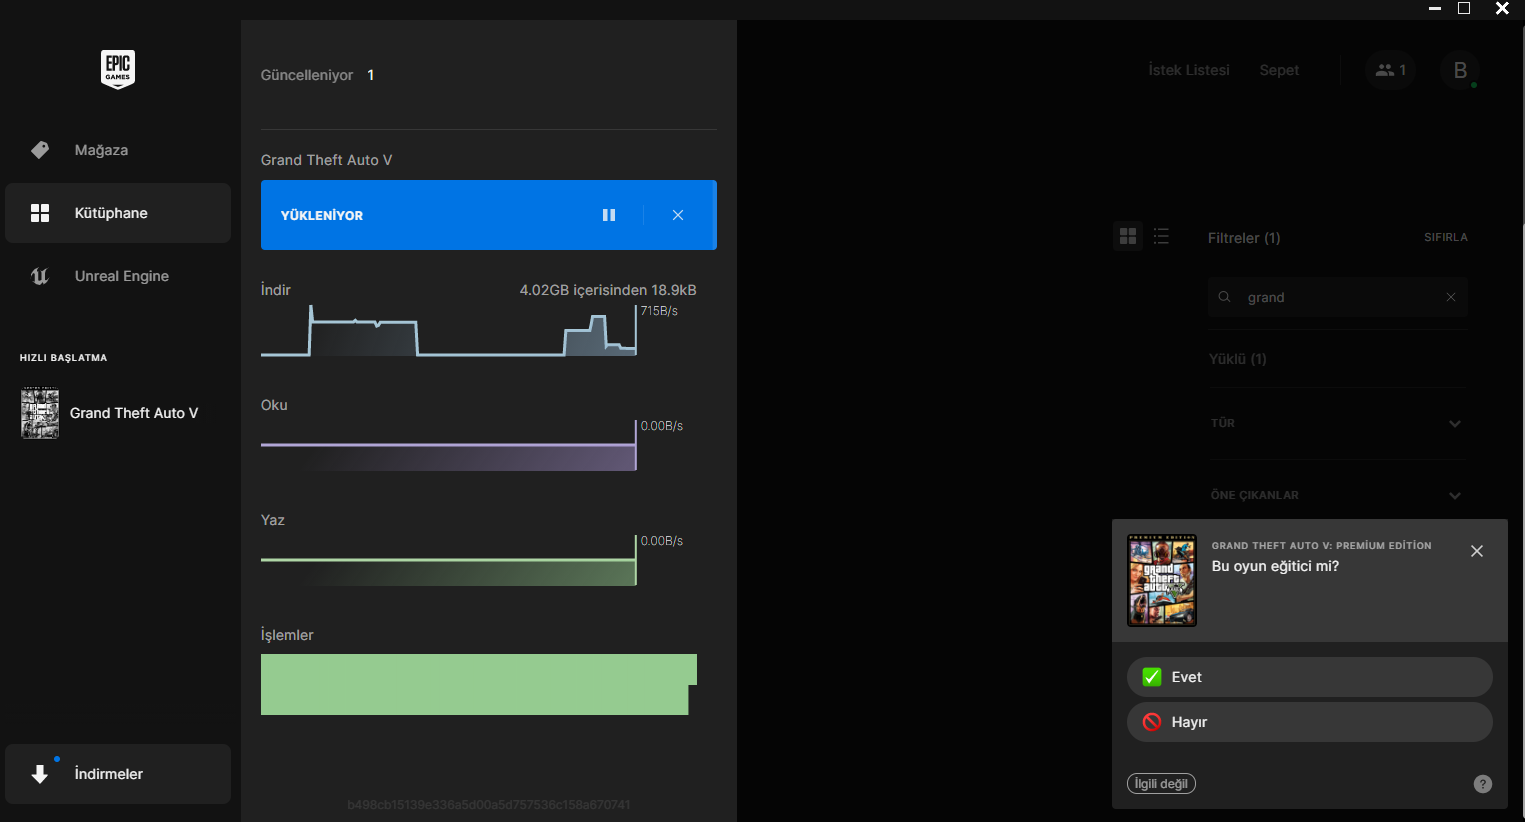Image resolution: width=1525 pixels, height=822 pixels.
Task: Click the İlgili değil button
Action: [x=1161, y=784]
